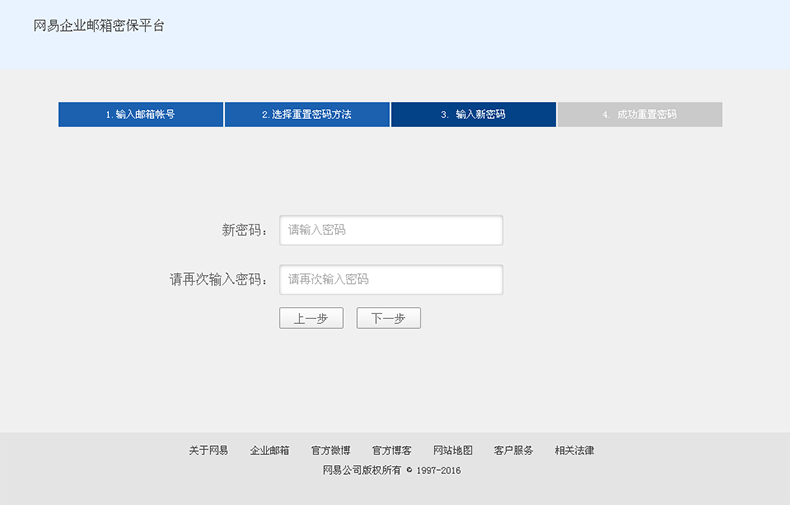790x505 pixels.
Task: Click the 请再次输入密码 field label
Action: pyautogui.click(x=219, y=279)
